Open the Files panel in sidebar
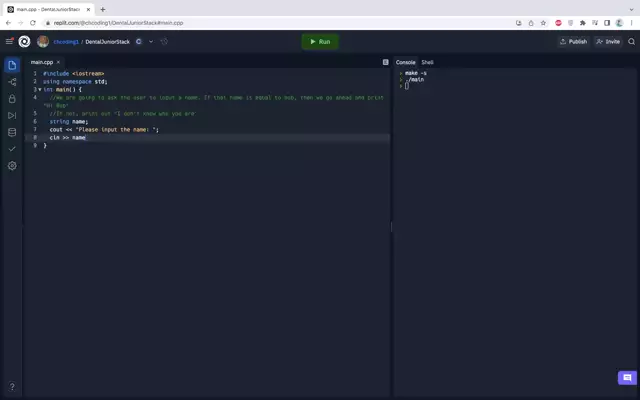This screenshot has width=640, height=400. 12,65
